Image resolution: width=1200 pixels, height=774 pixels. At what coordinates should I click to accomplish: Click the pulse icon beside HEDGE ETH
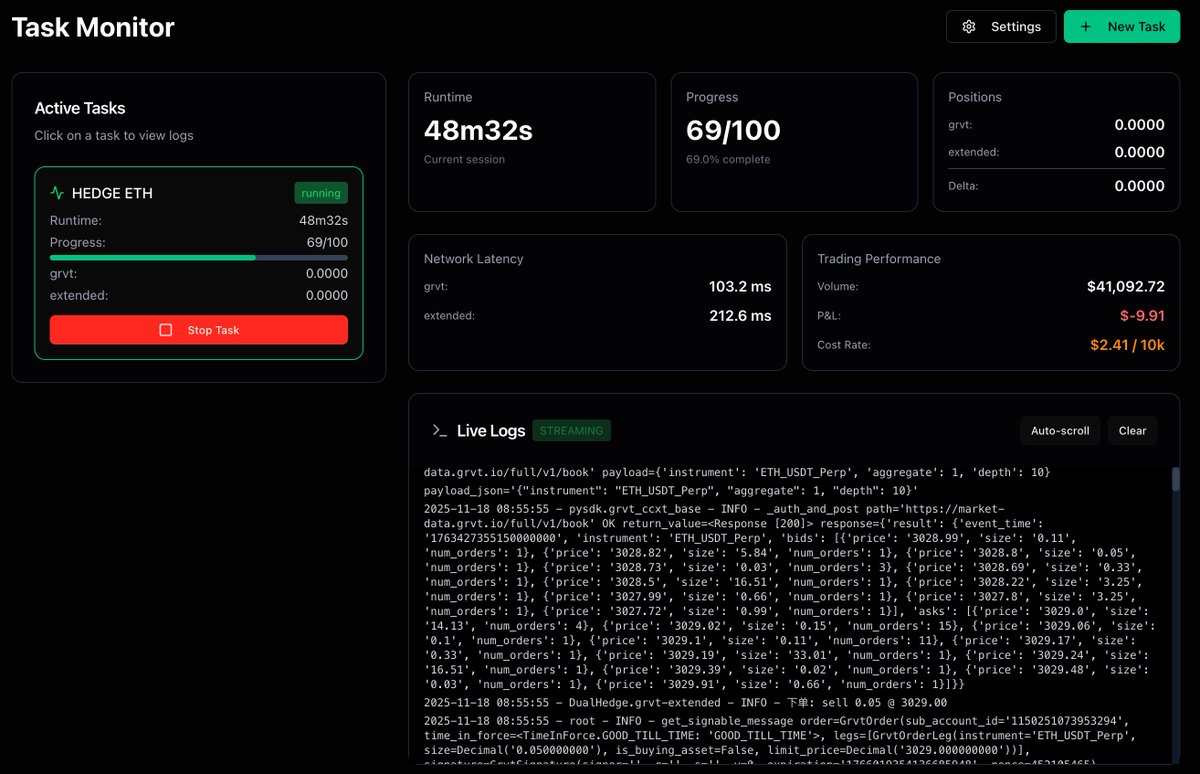point(57,193)
